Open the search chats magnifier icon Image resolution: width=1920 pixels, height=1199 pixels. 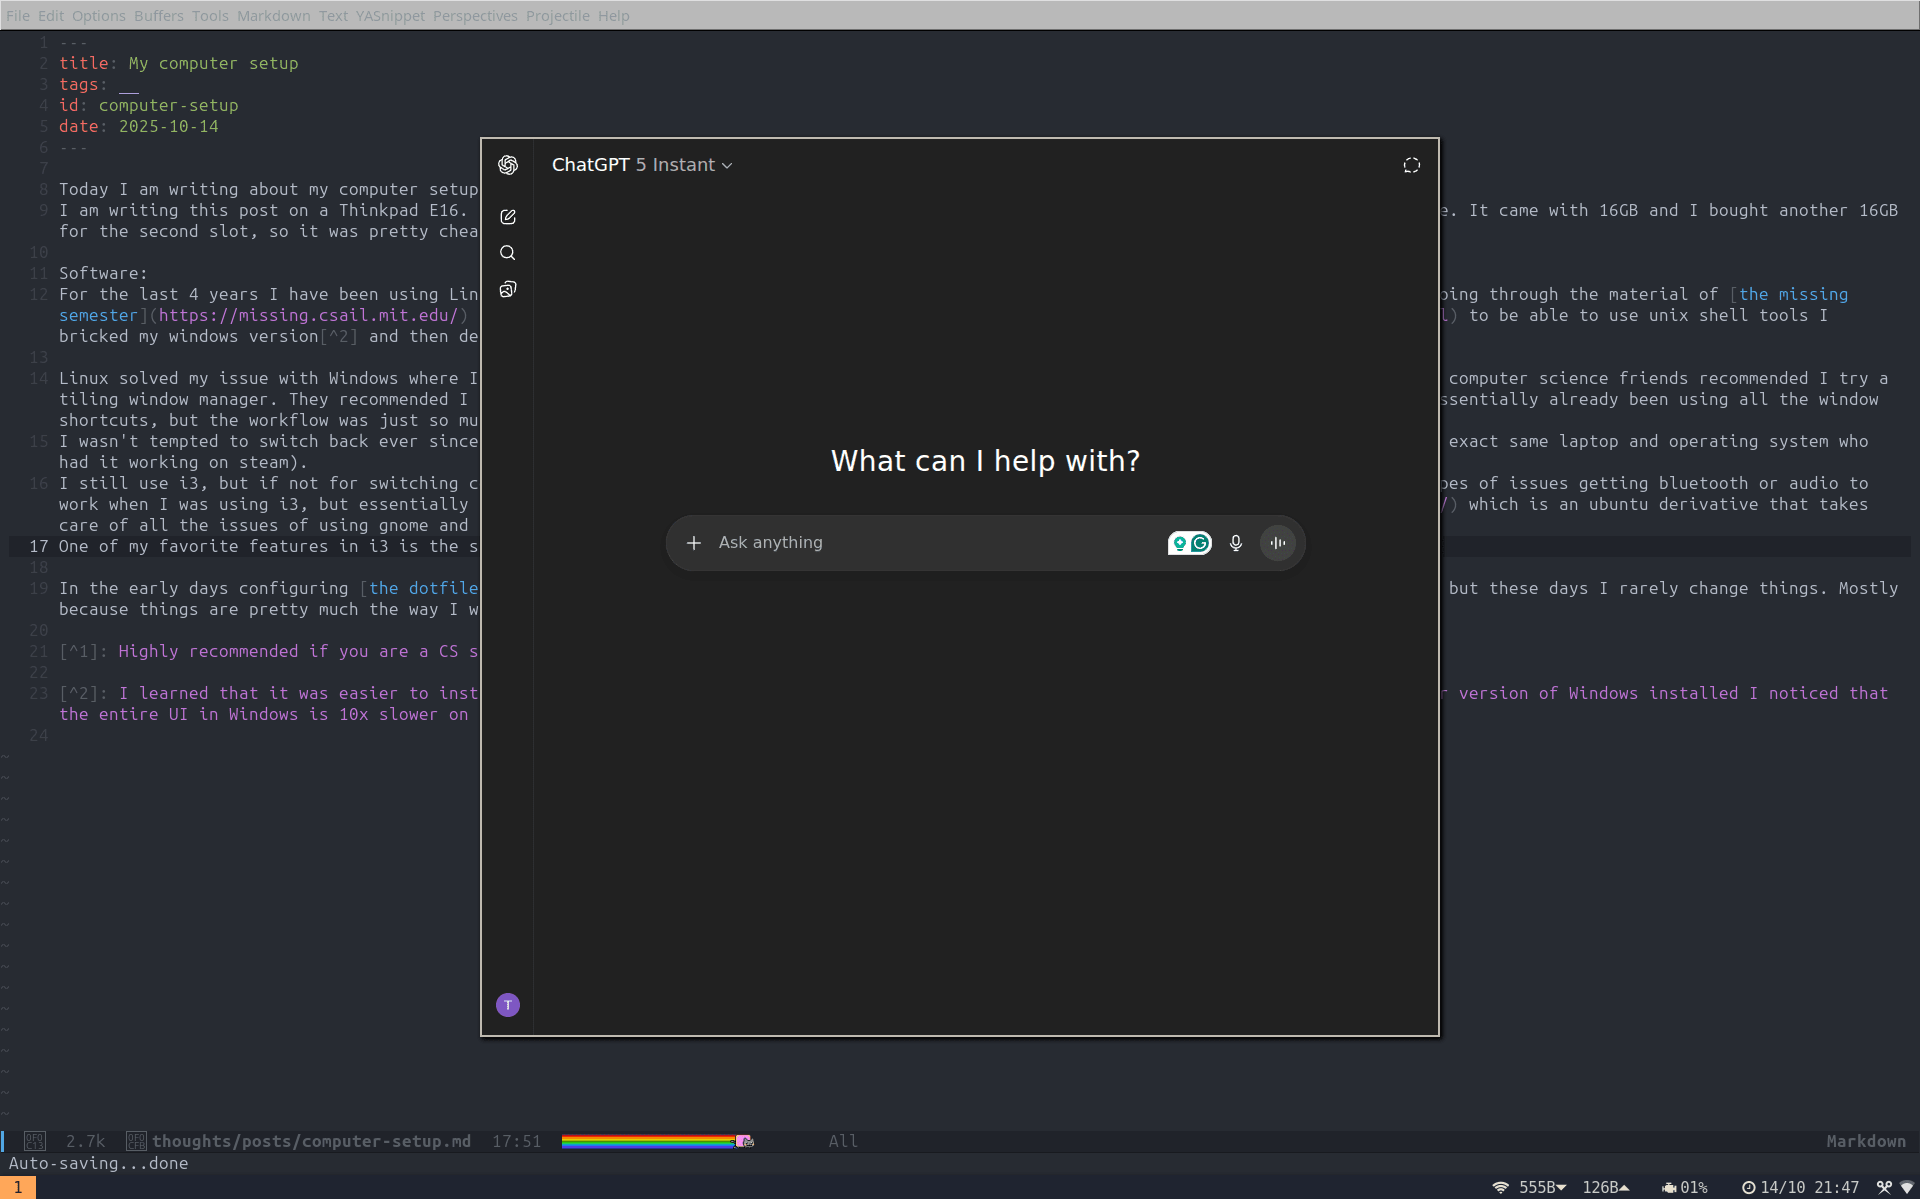(508, 253)
